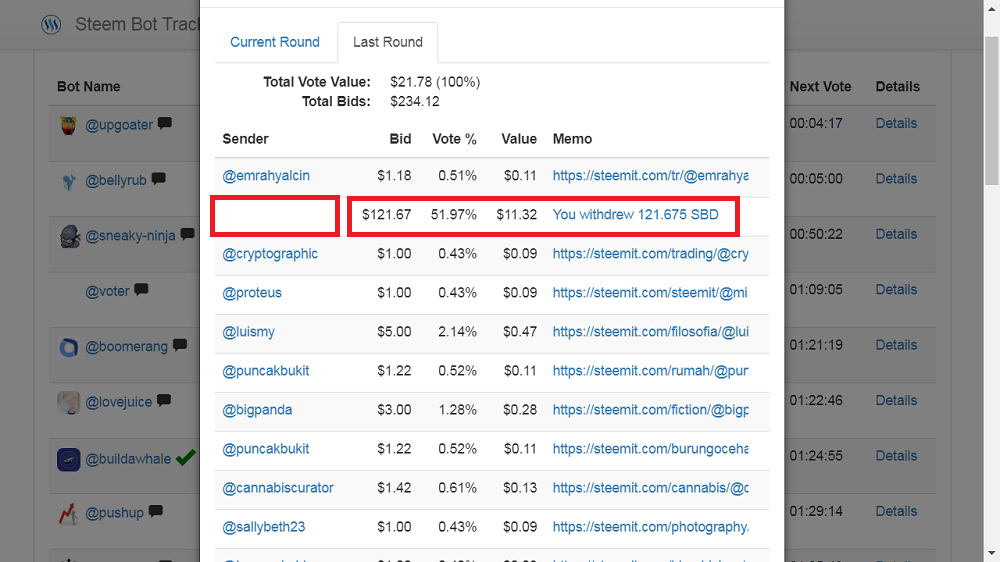Open Details for the 00:04:17 row
The height and width of the screenshot is (562, 1000).
(x=896, y=123)
